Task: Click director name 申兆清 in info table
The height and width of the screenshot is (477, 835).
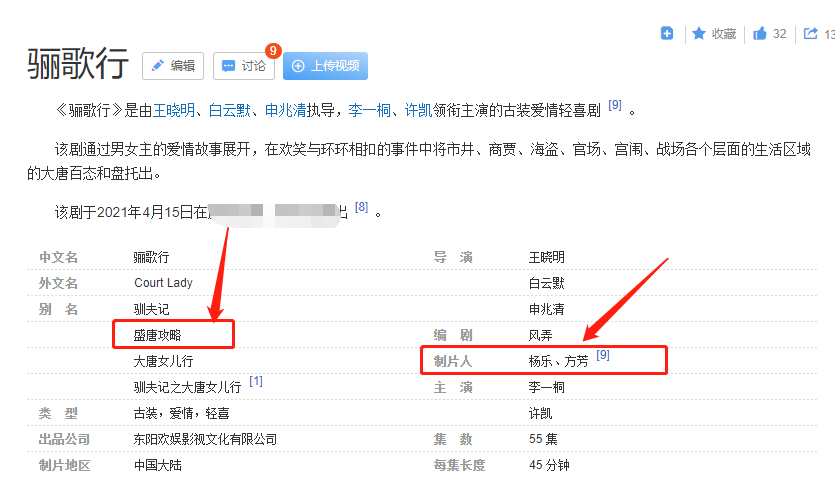Action: tap(547, 309)
